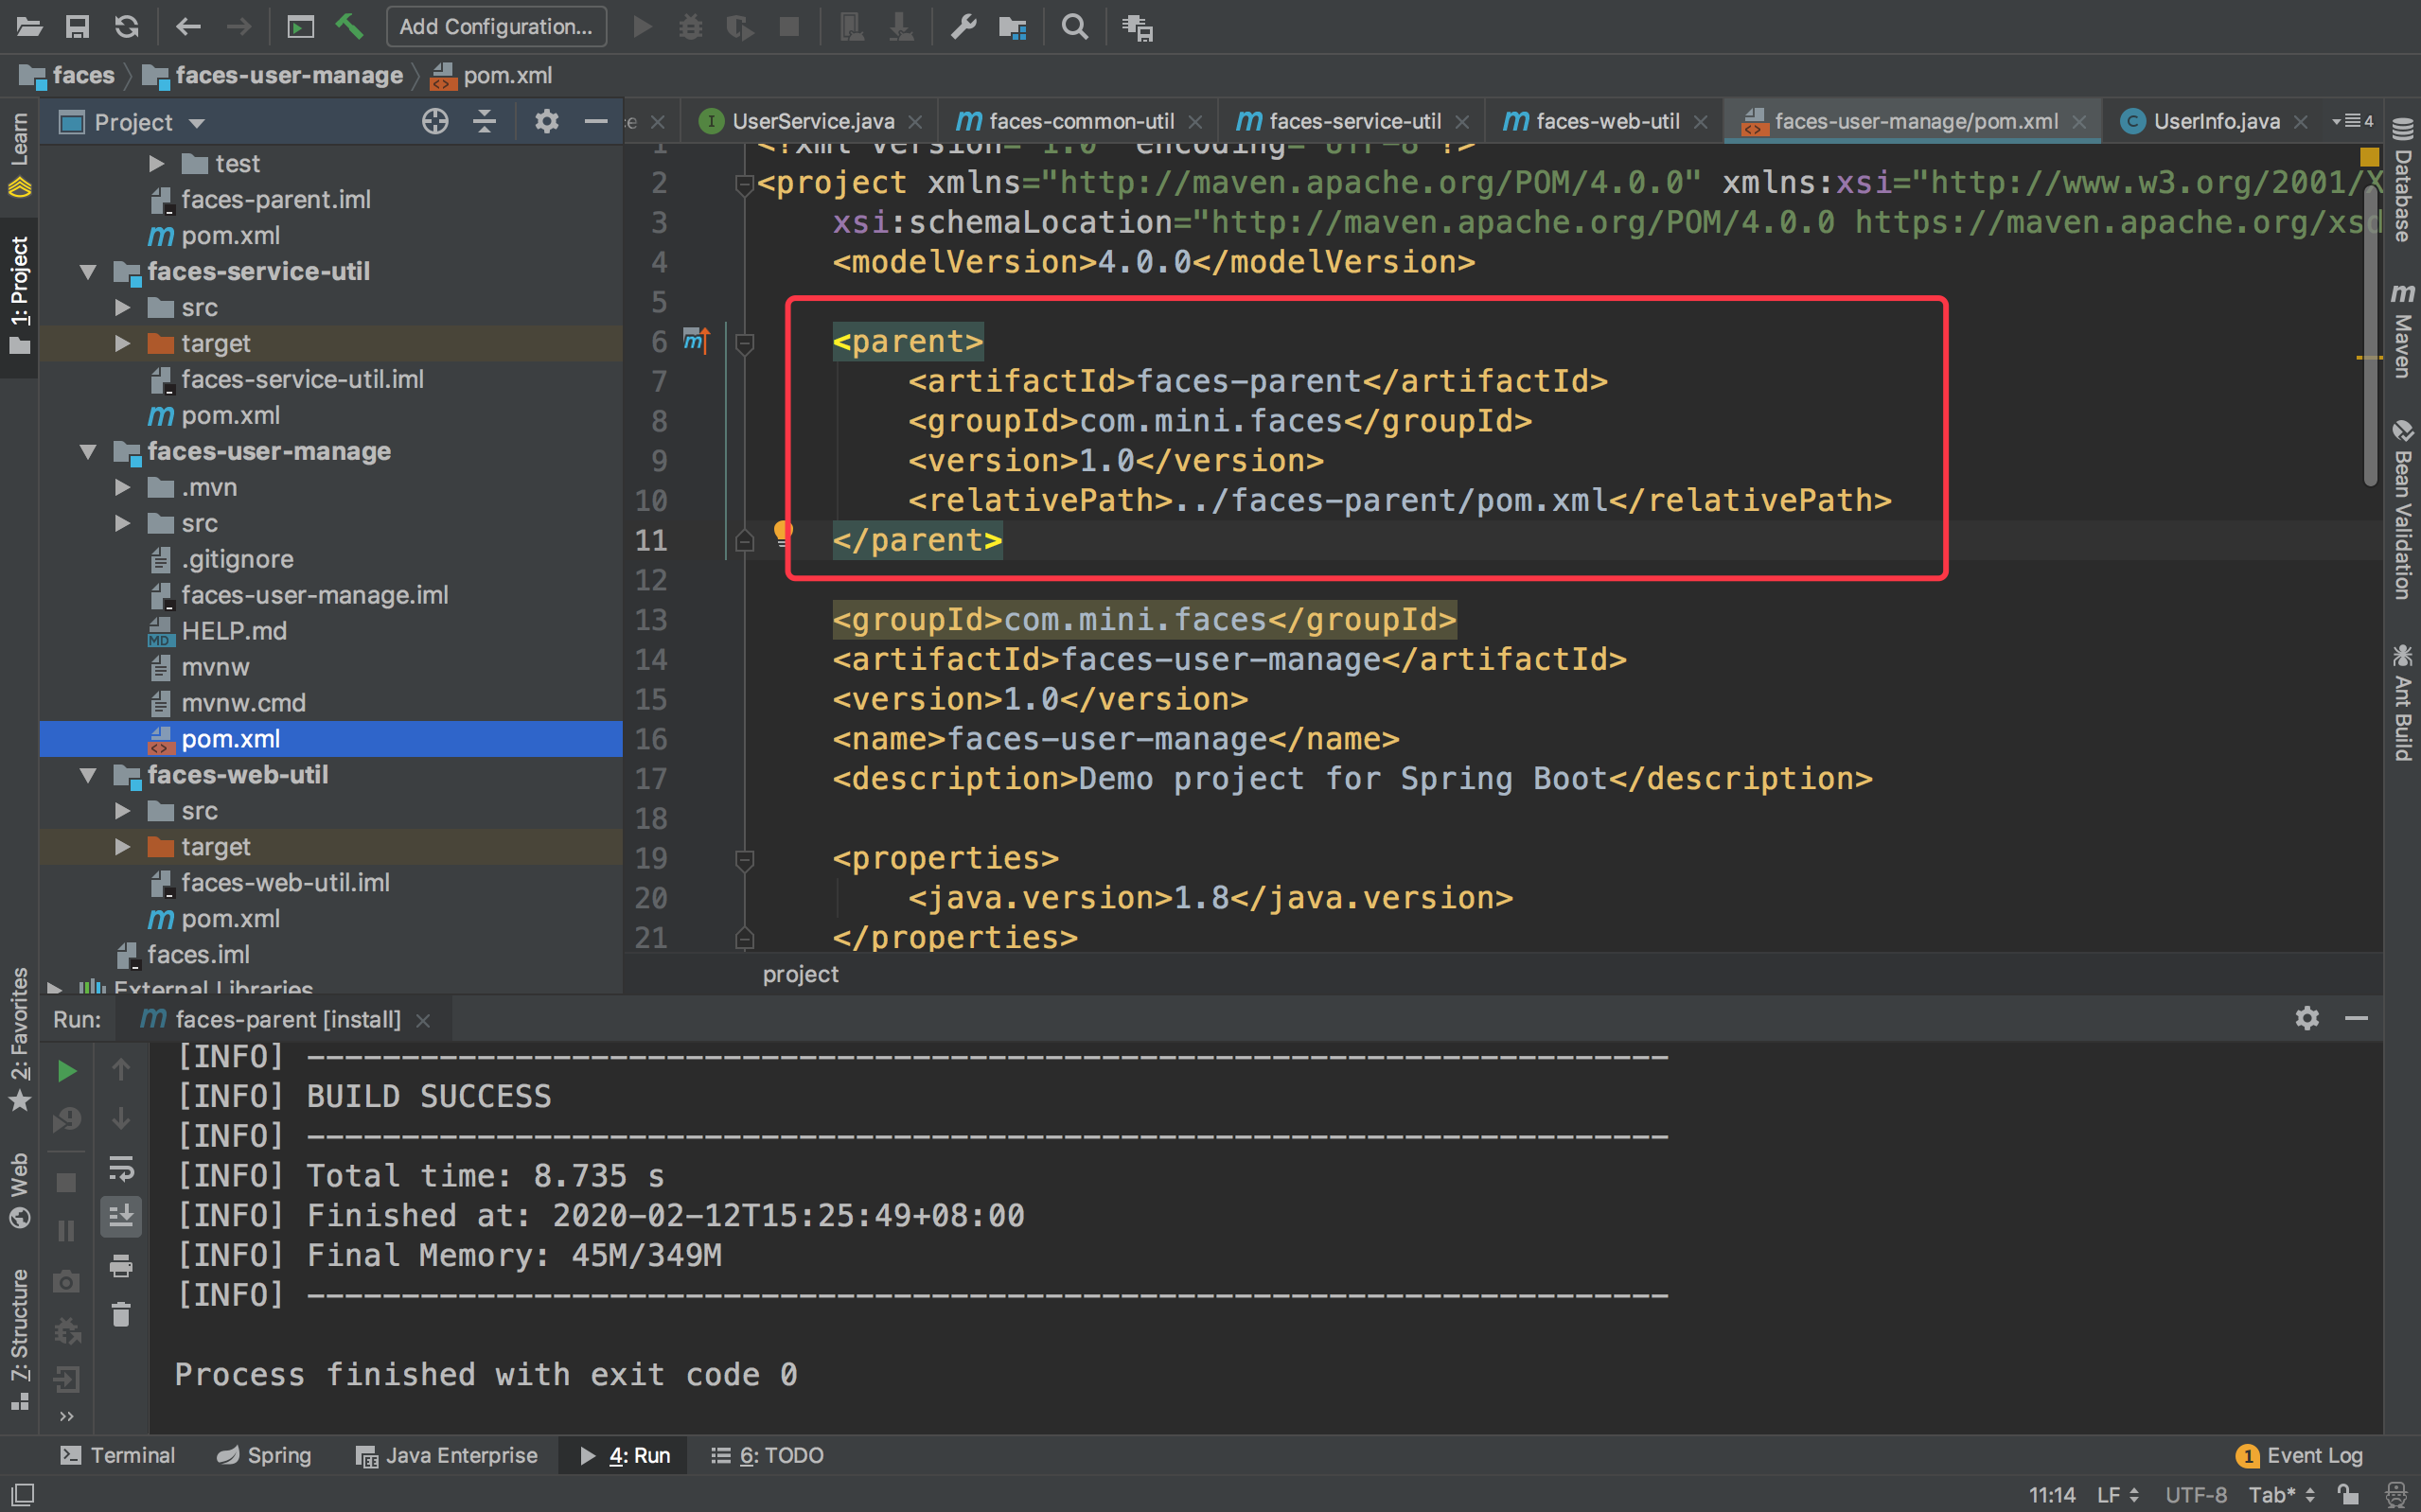Click the project breadcrumb below the editor

[799, 973]
